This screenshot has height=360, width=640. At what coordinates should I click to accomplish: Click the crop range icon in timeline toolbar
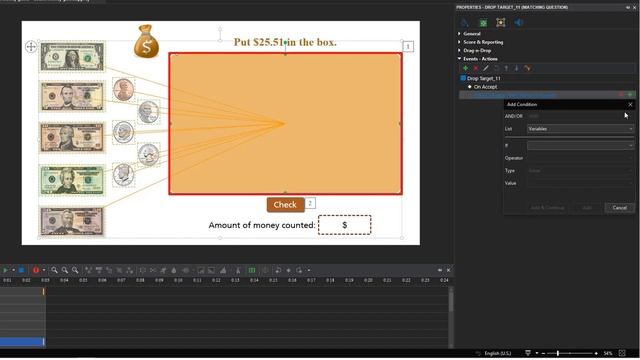click(142, 270)
